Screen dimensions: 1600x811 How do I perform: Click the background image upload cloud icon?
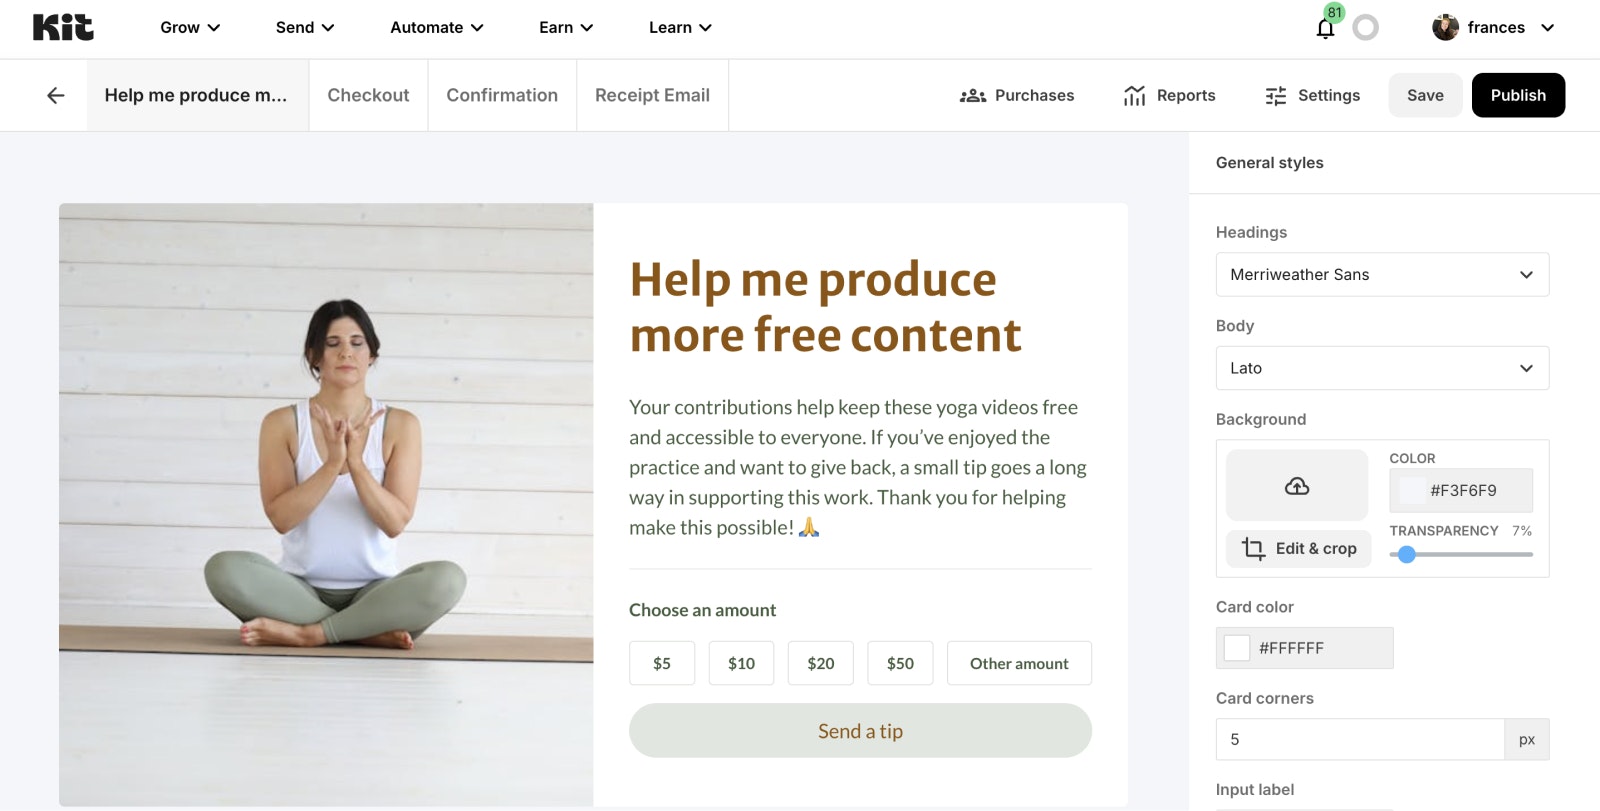tap(1297, 486)
